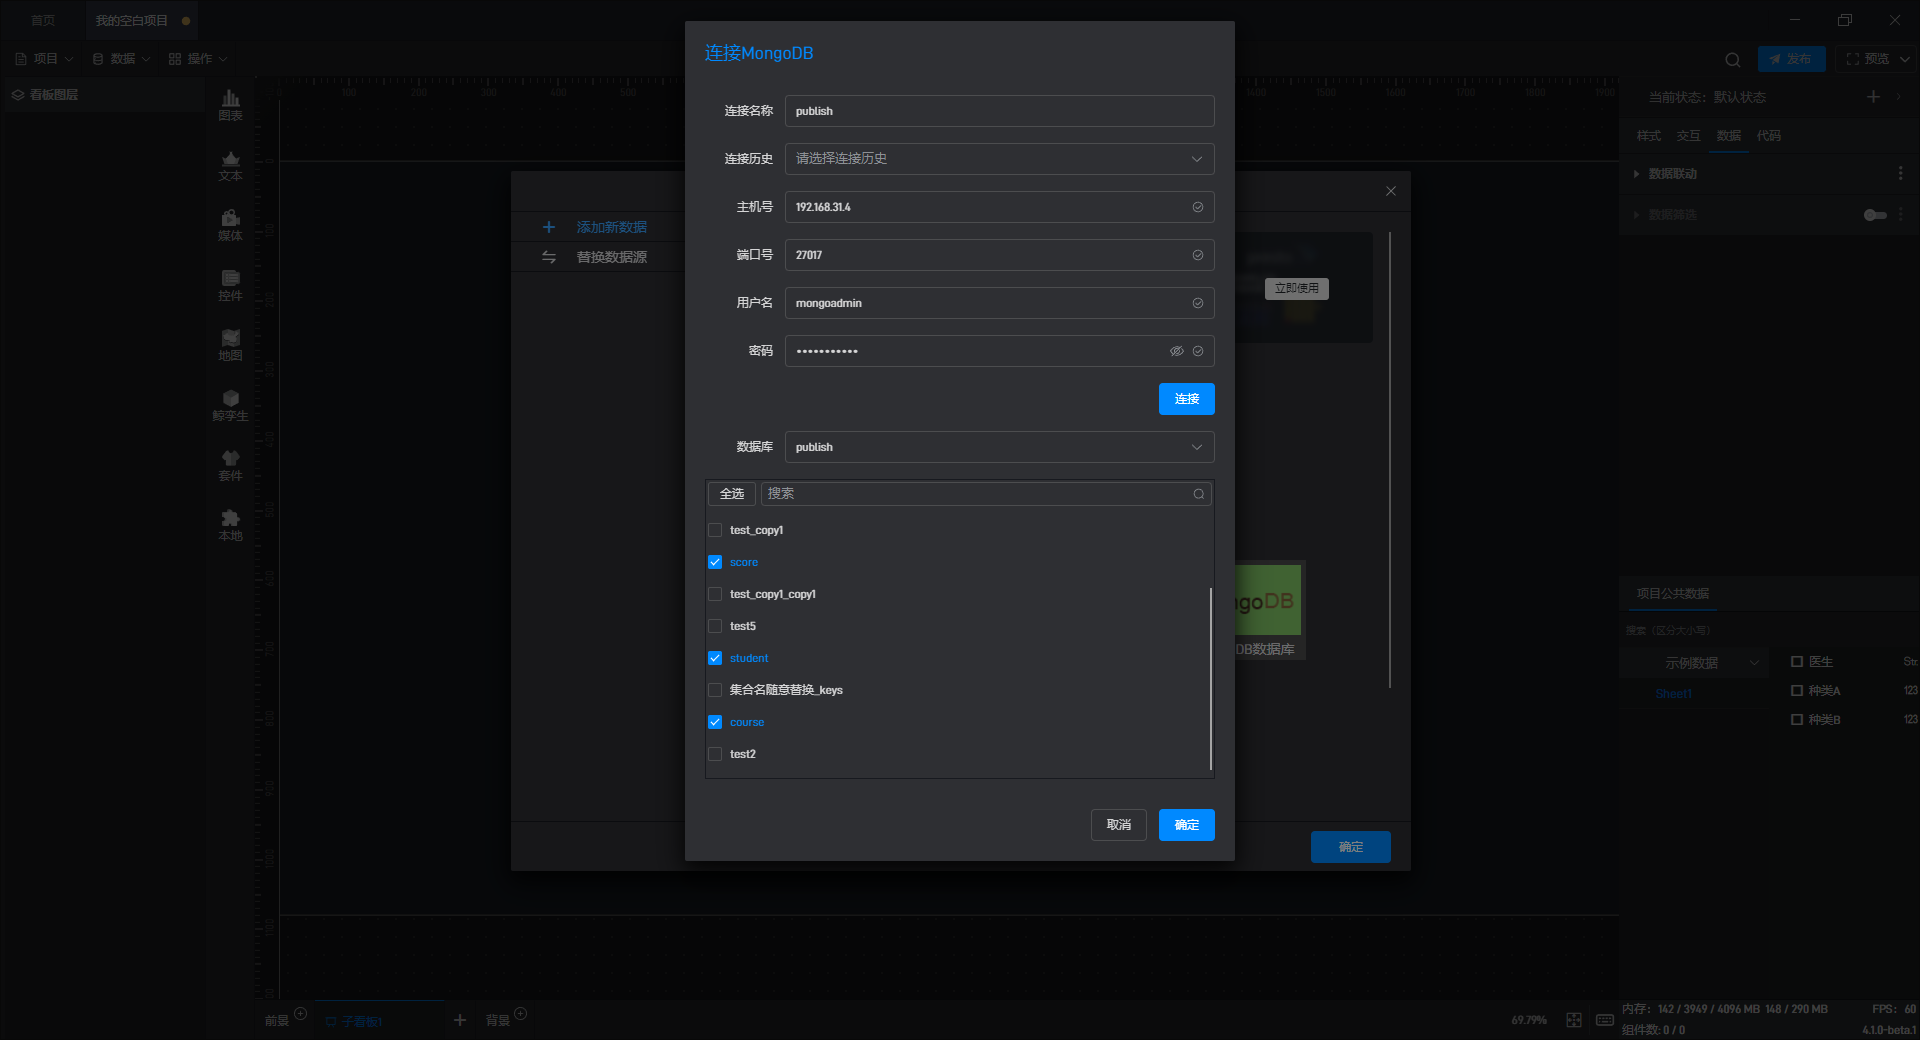
Task: Expand the 数据筛选 section arrow
Action: (1636, 215)
